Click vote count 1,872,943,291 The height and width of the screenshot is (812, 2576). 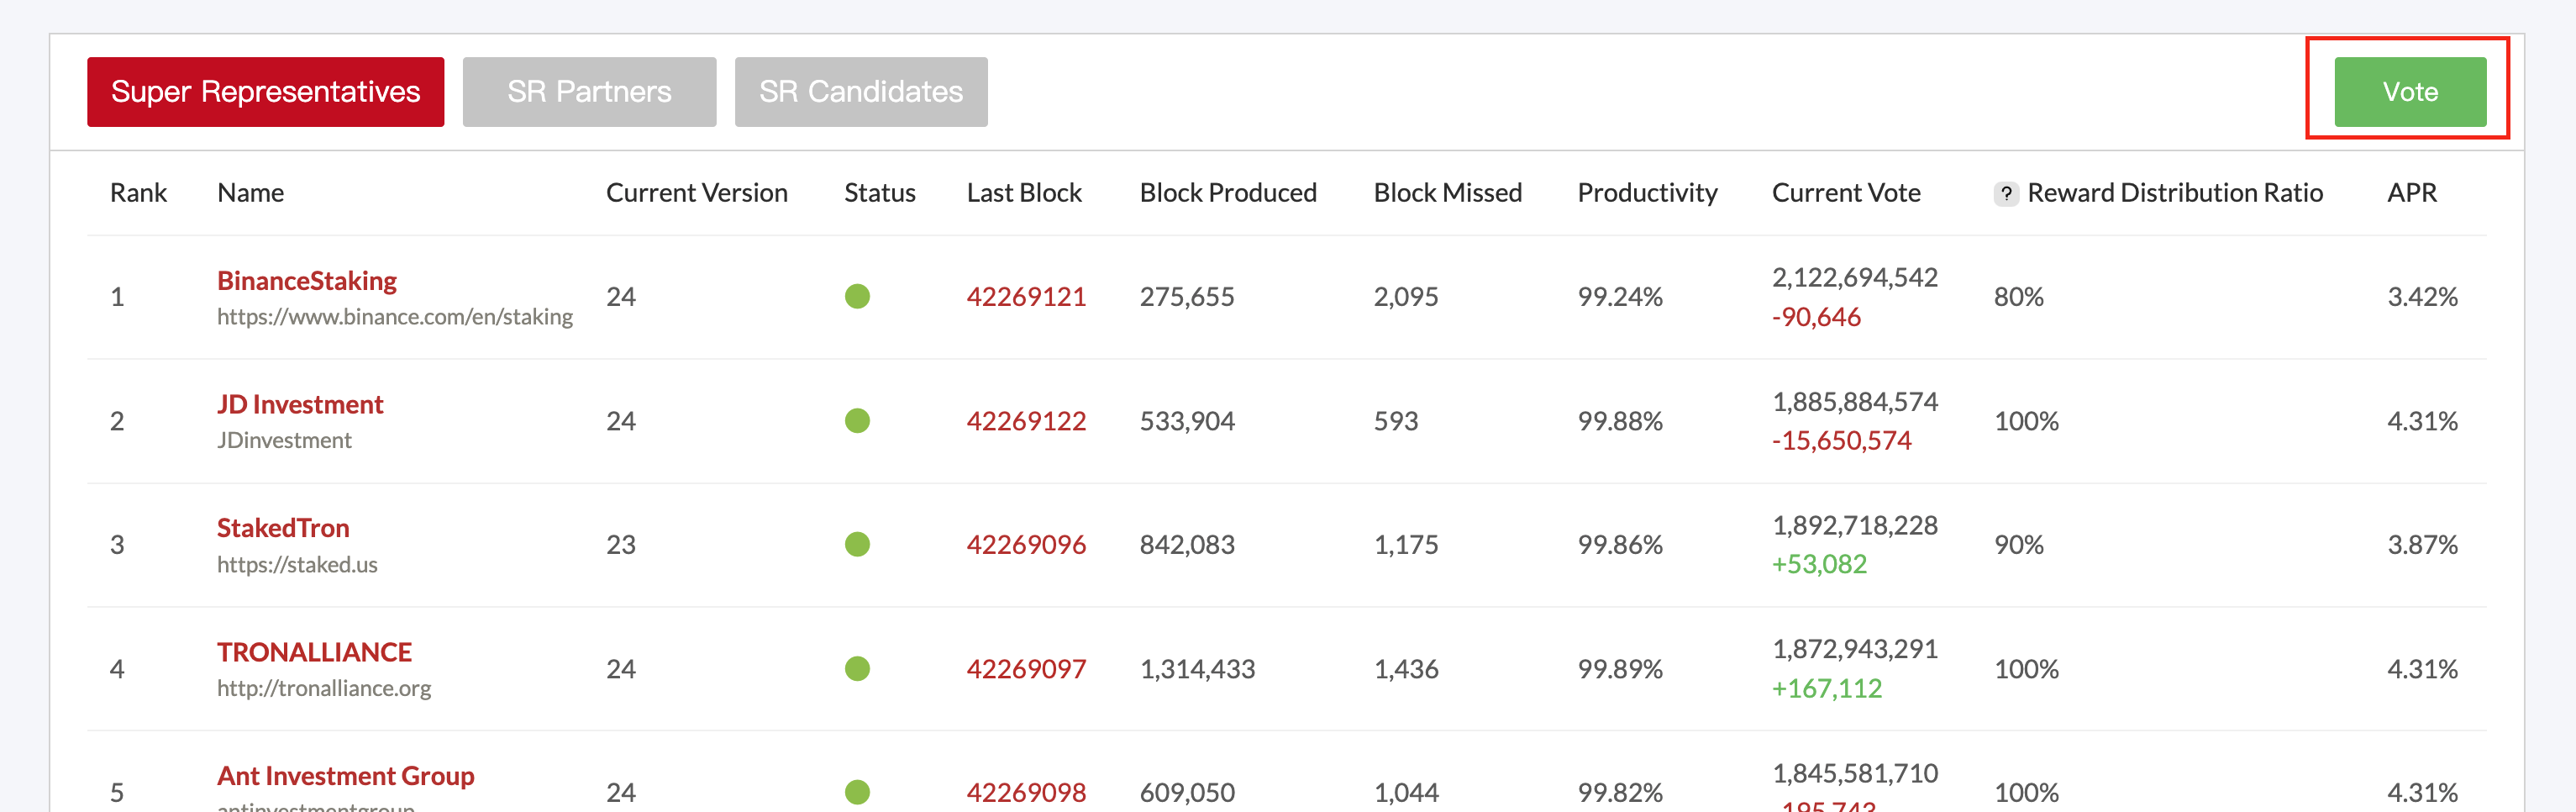pos(1855,650)
